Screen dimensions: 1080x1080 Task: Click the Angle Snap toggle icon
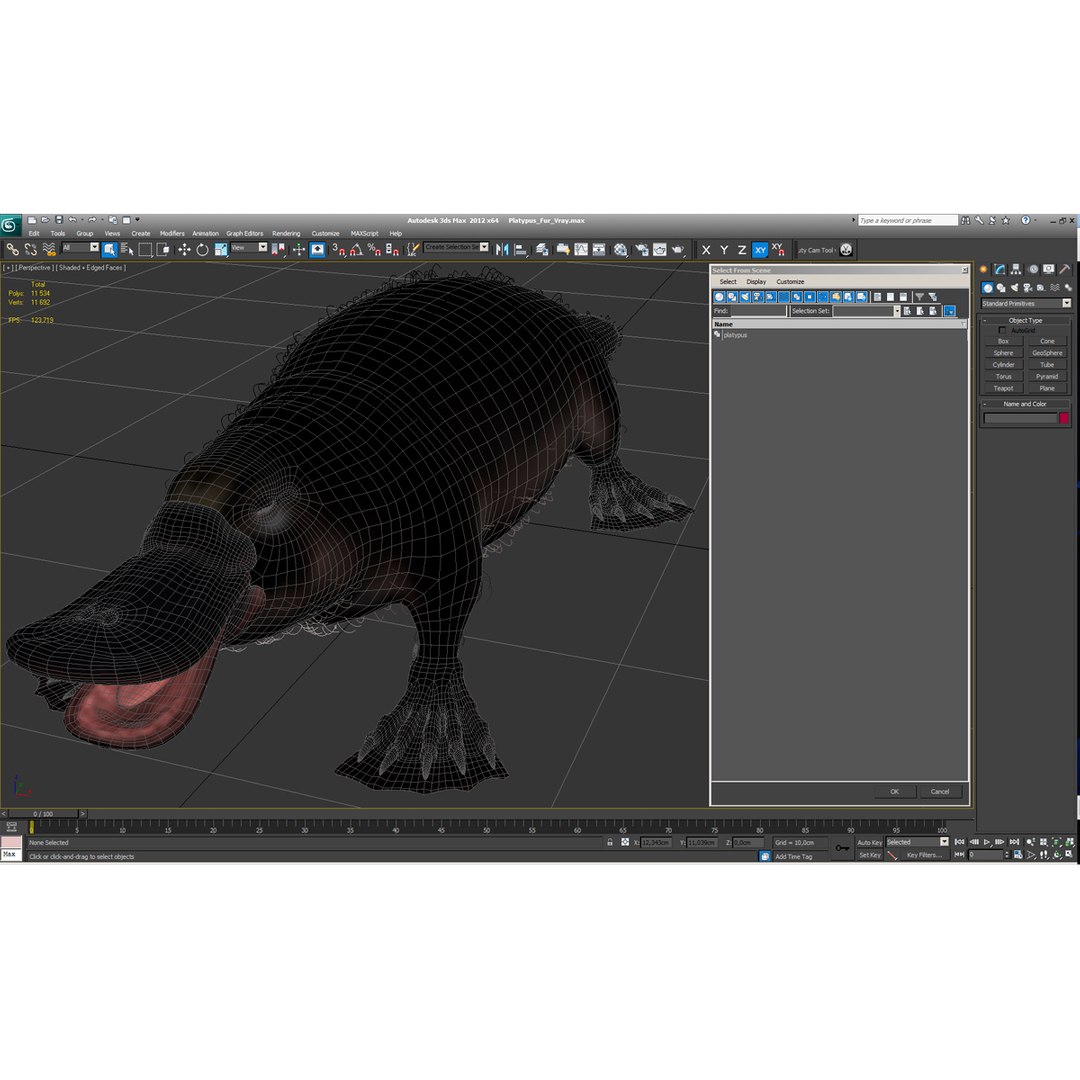356,249
